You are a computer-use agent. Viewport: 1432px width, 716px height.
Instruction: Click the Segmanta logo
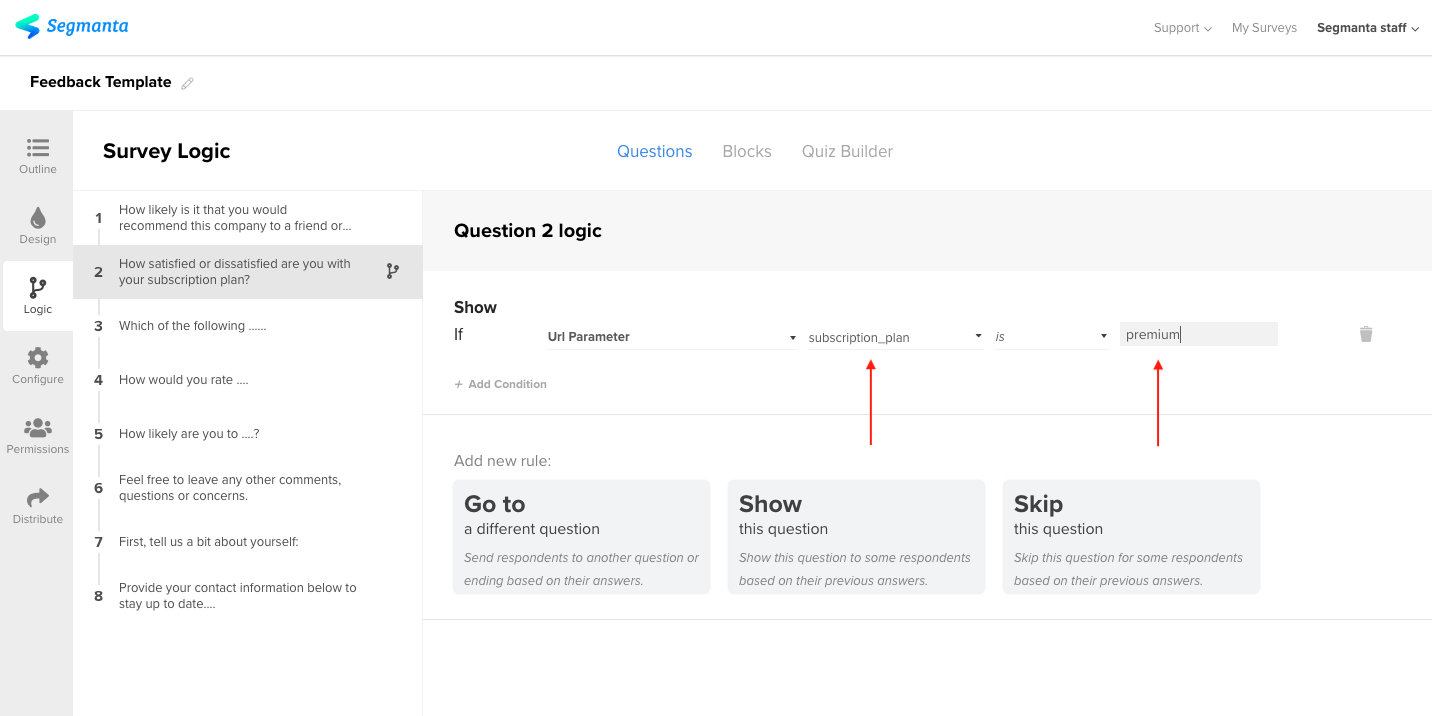tap(72, 26)
